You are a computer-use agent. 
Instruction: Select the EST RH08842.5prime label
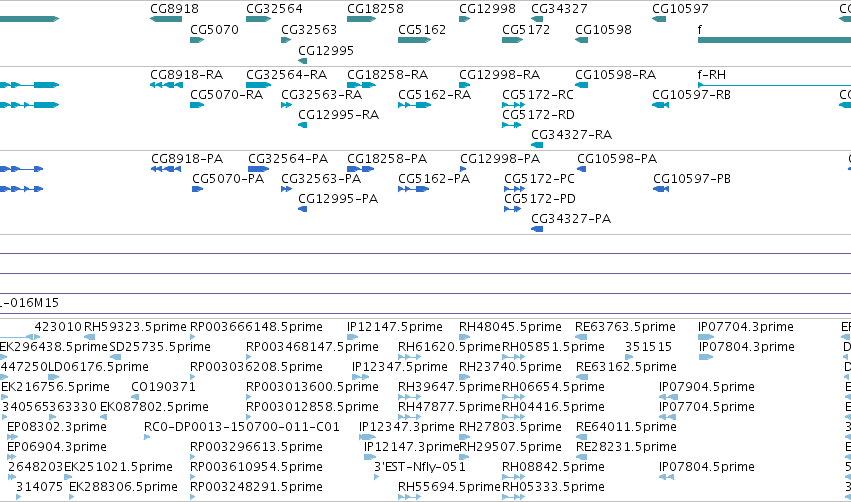553,467
